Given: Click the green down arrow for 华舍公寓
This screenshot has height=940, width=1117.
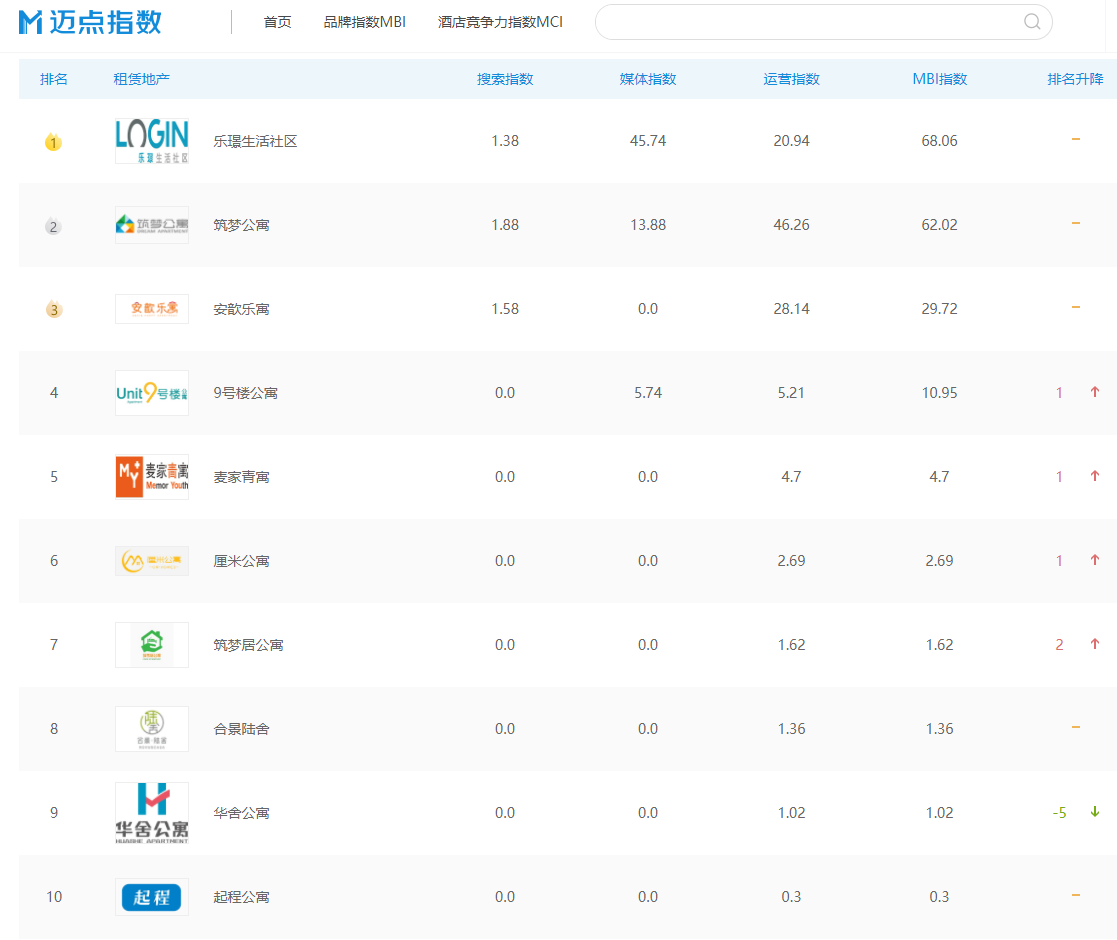Looking at the screenshot, I should point(1095,812).
